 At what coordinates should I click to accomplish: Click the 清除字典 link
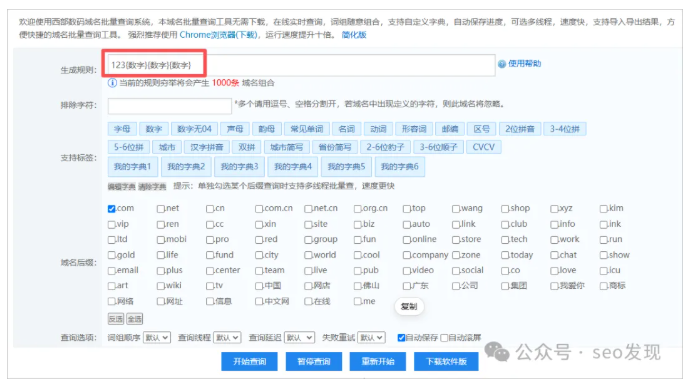pos(152,187)
